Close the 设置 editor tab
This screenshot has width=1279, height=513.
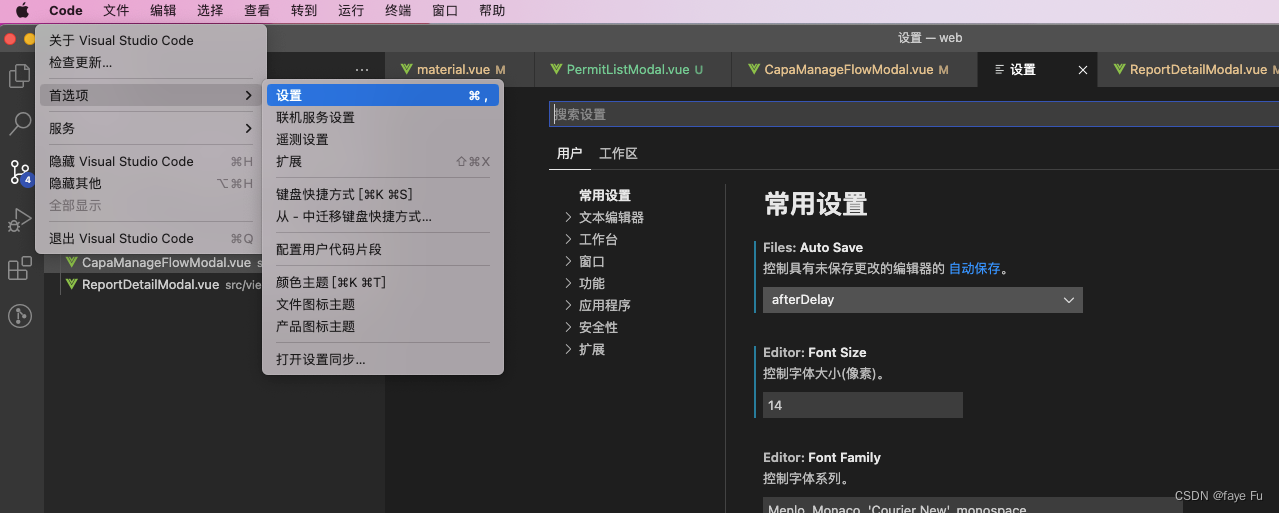(1083, 70)
